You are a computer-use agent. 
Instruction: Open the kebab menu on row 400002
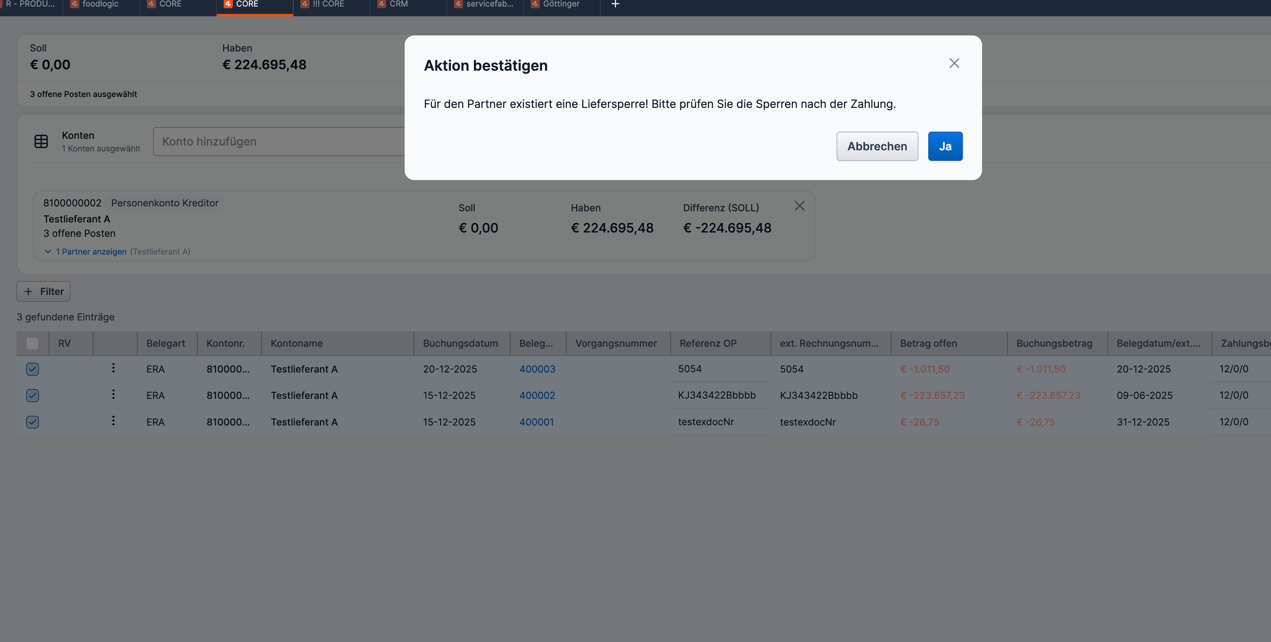[x=114, y=395]
